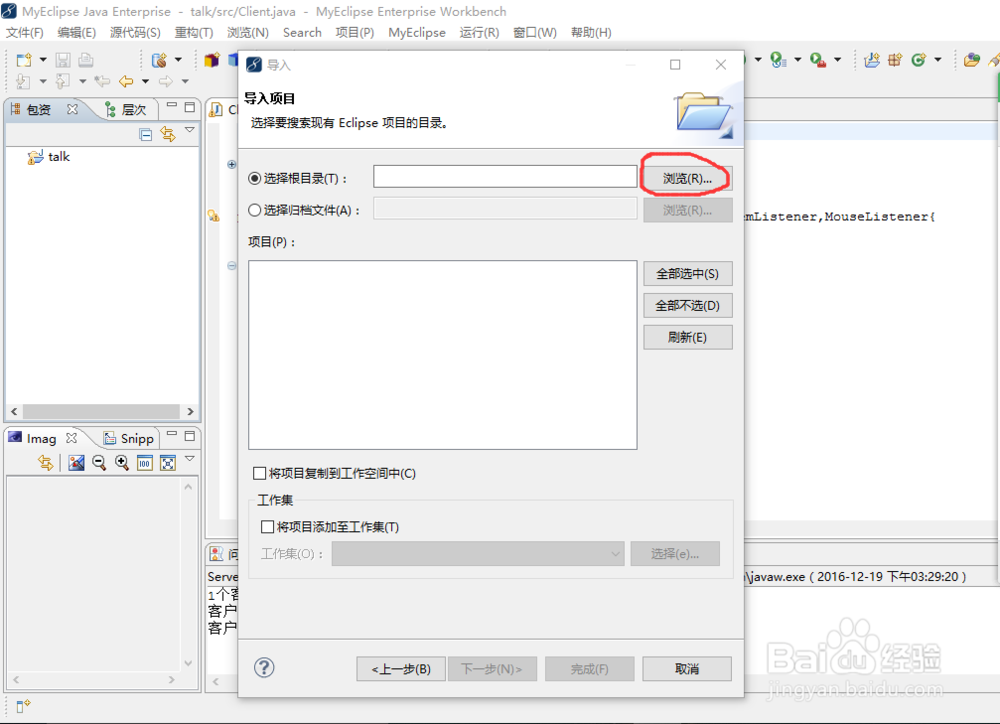Click package explorer horizontal scrollbar

(102, 411)
